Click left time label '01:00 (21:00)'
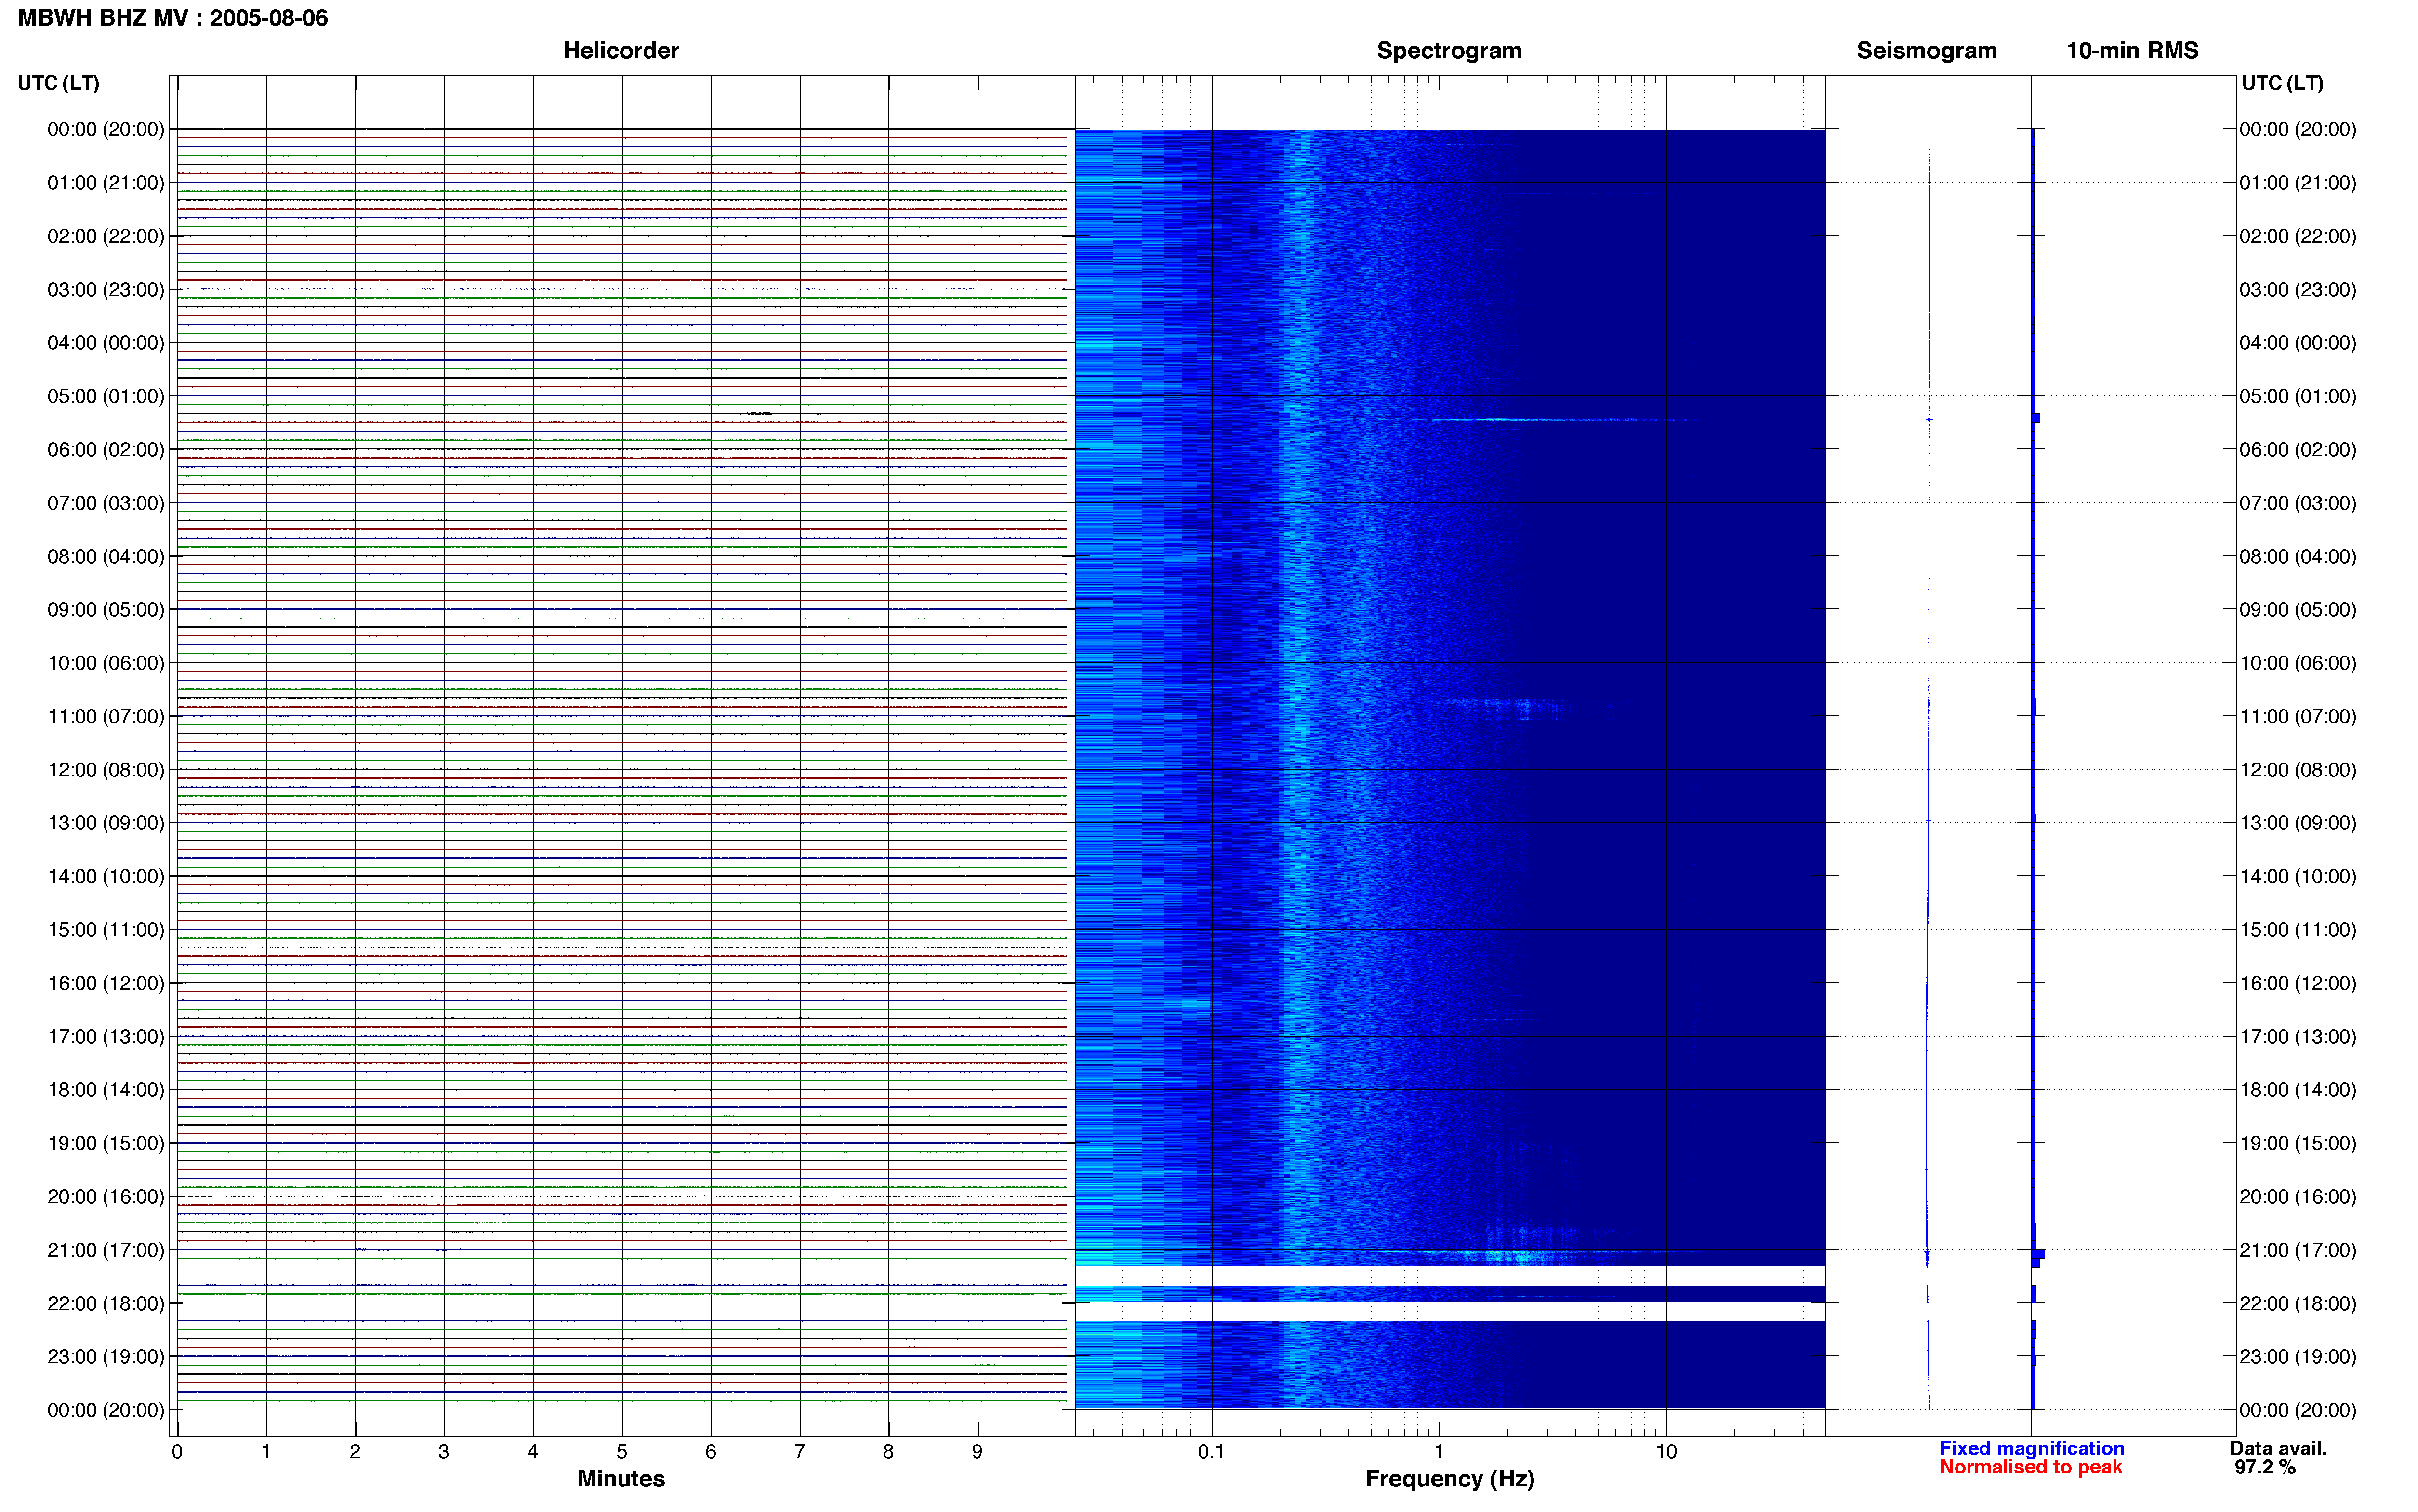Image resolution: width=2418 pixels, height=1512 pixels. pos(106,183)
